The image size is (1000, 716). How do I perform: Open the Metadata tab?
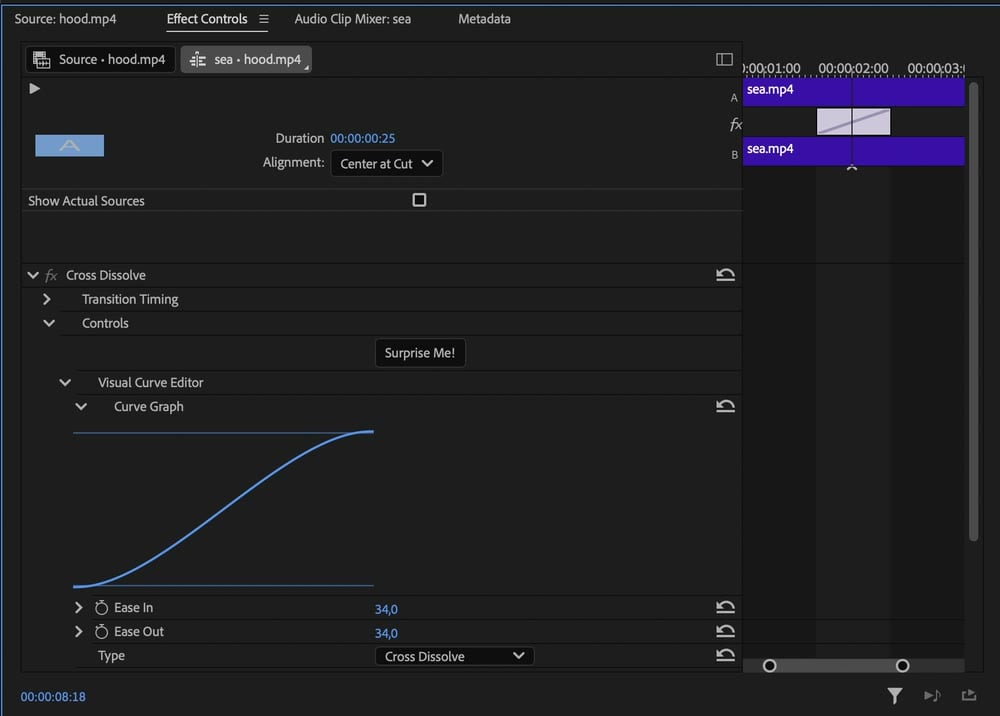[484, 19]
